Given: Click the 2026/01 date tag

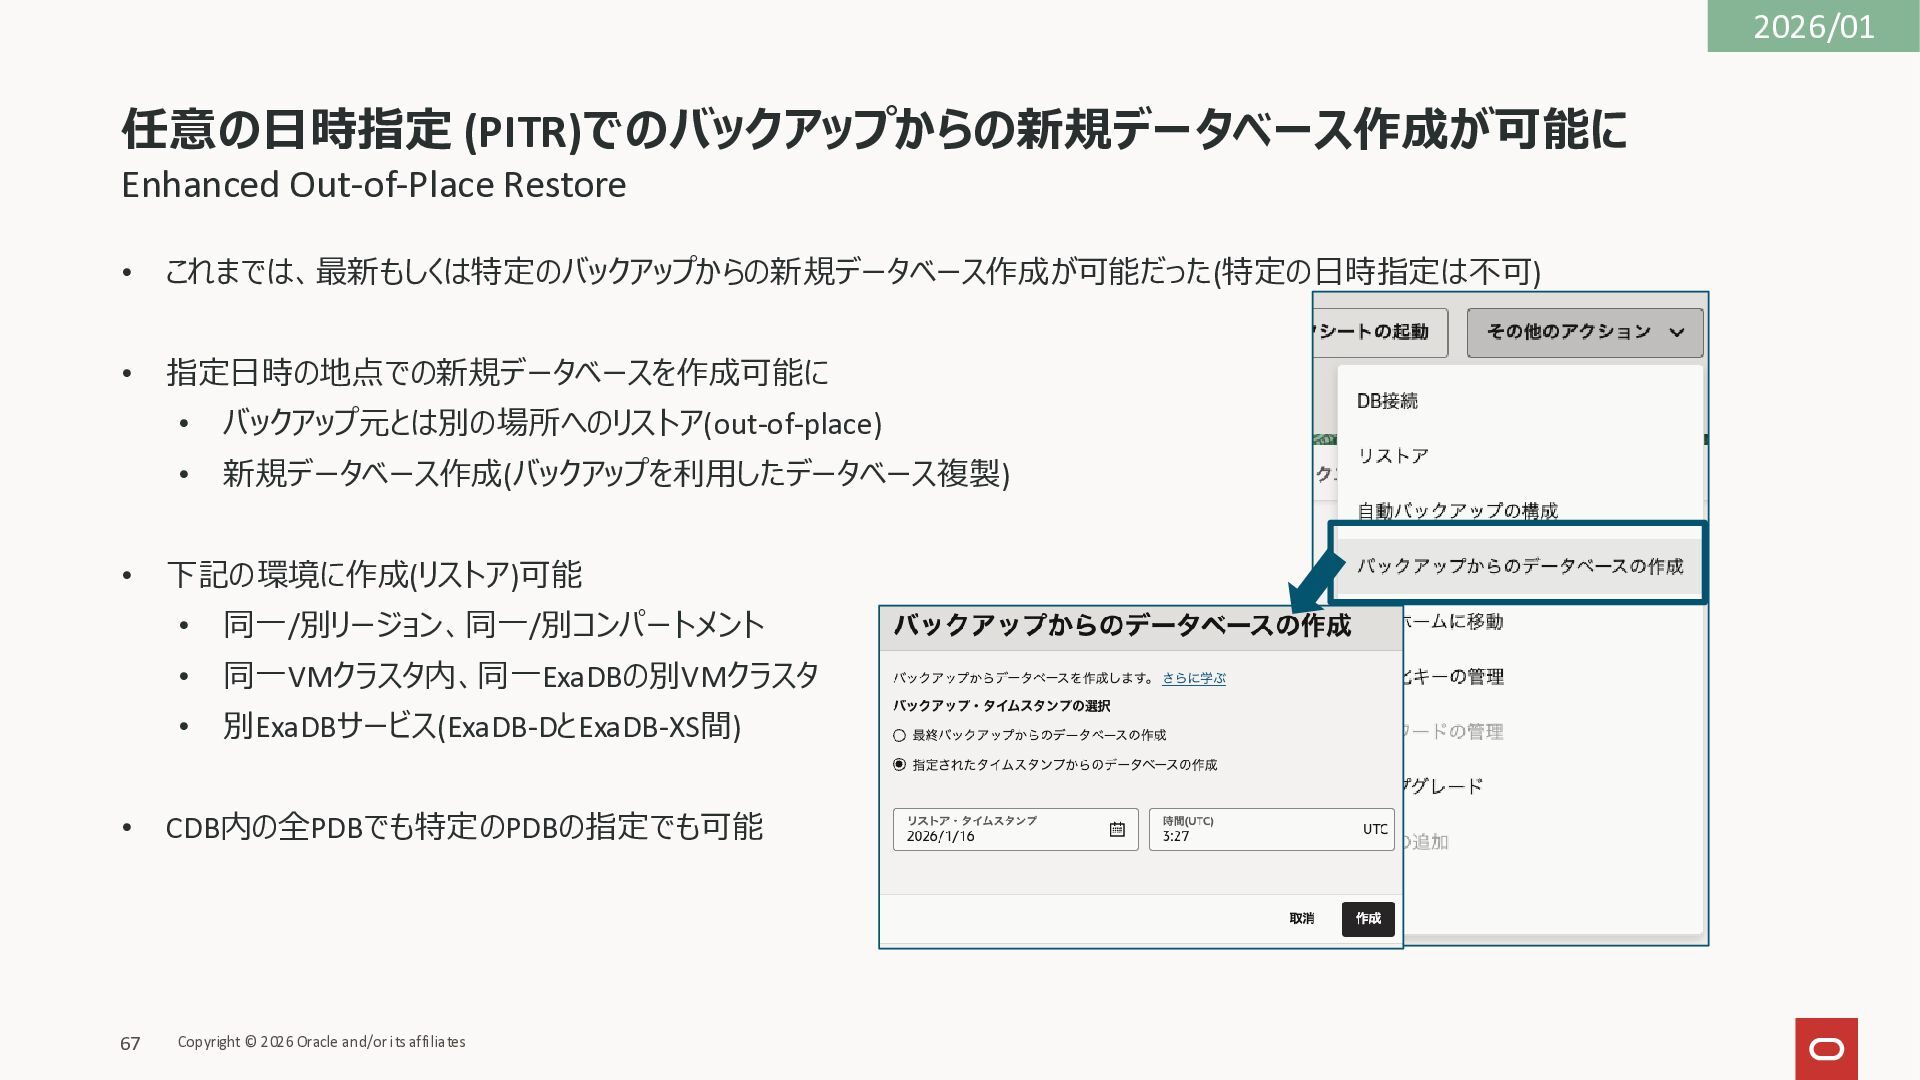Looking at the screenshot, I should [x=1813, y=26].
